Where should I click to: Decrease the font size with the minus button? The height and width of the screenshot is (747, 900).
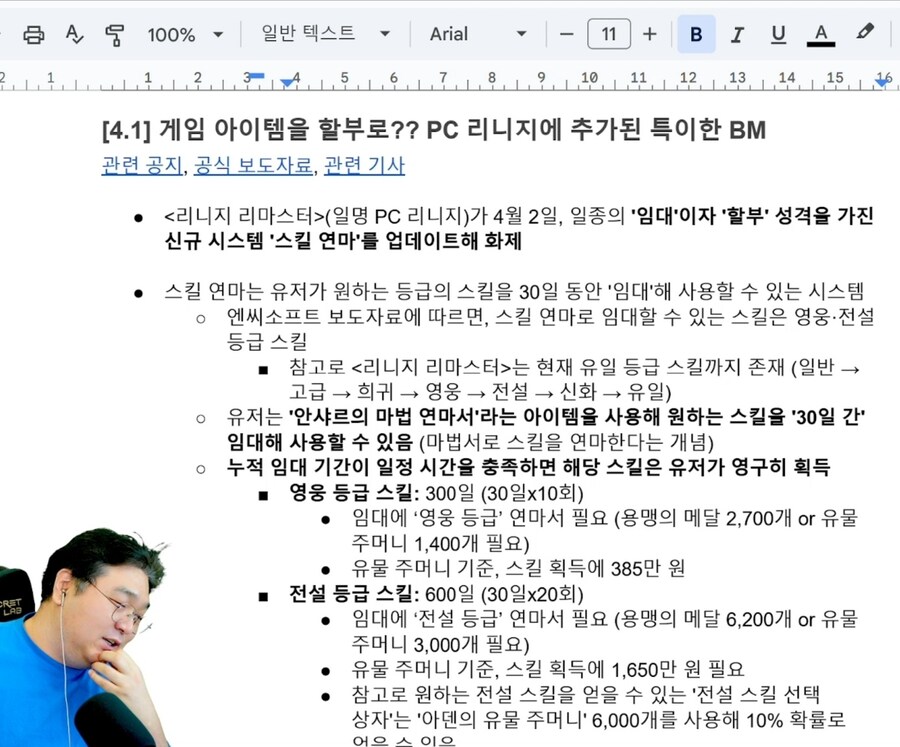pyautogui.click(x=566, y=33)
